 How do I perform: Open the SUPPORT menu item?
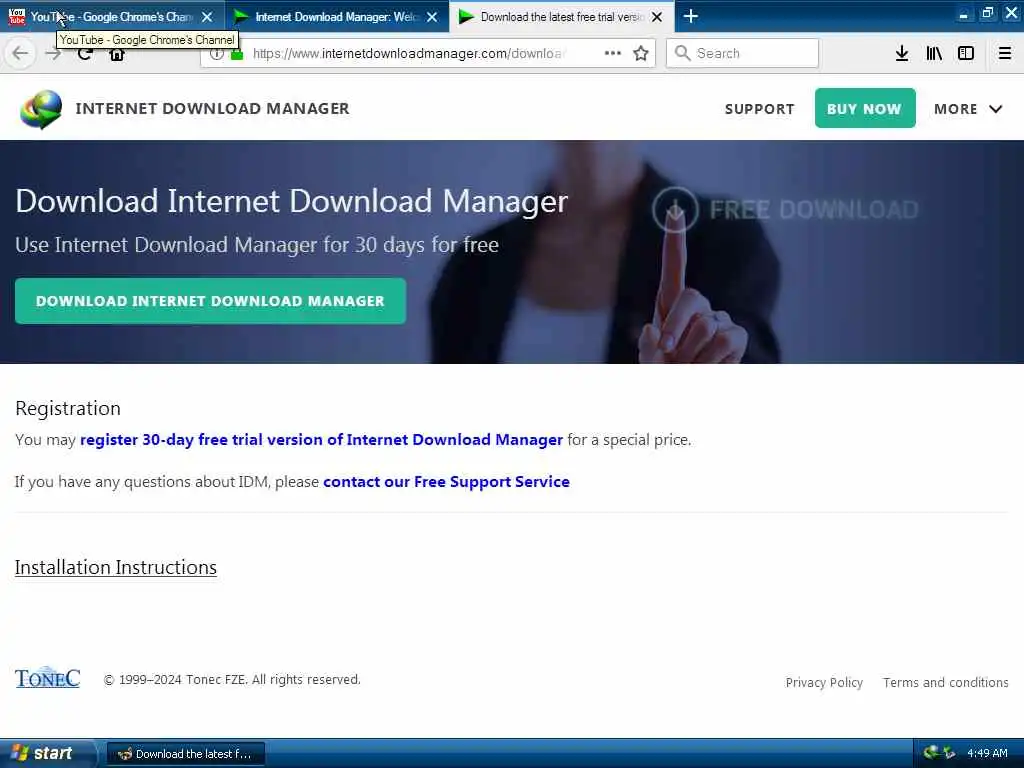coord(760,109)
